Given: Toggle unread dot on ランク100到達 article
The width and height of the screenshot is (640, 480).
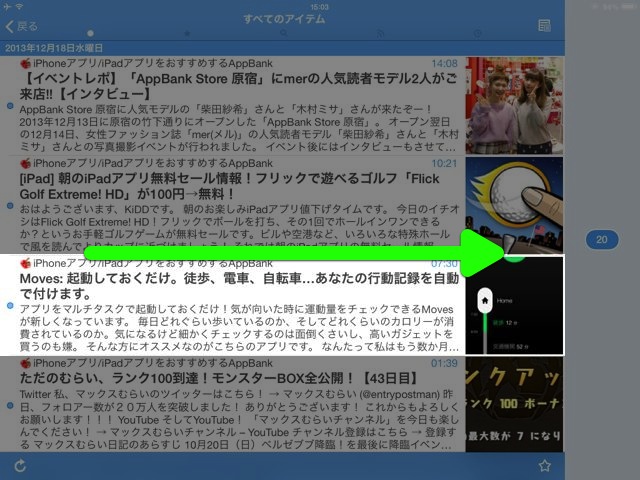Looking at the screenshot, I should (x=10, y=405).
